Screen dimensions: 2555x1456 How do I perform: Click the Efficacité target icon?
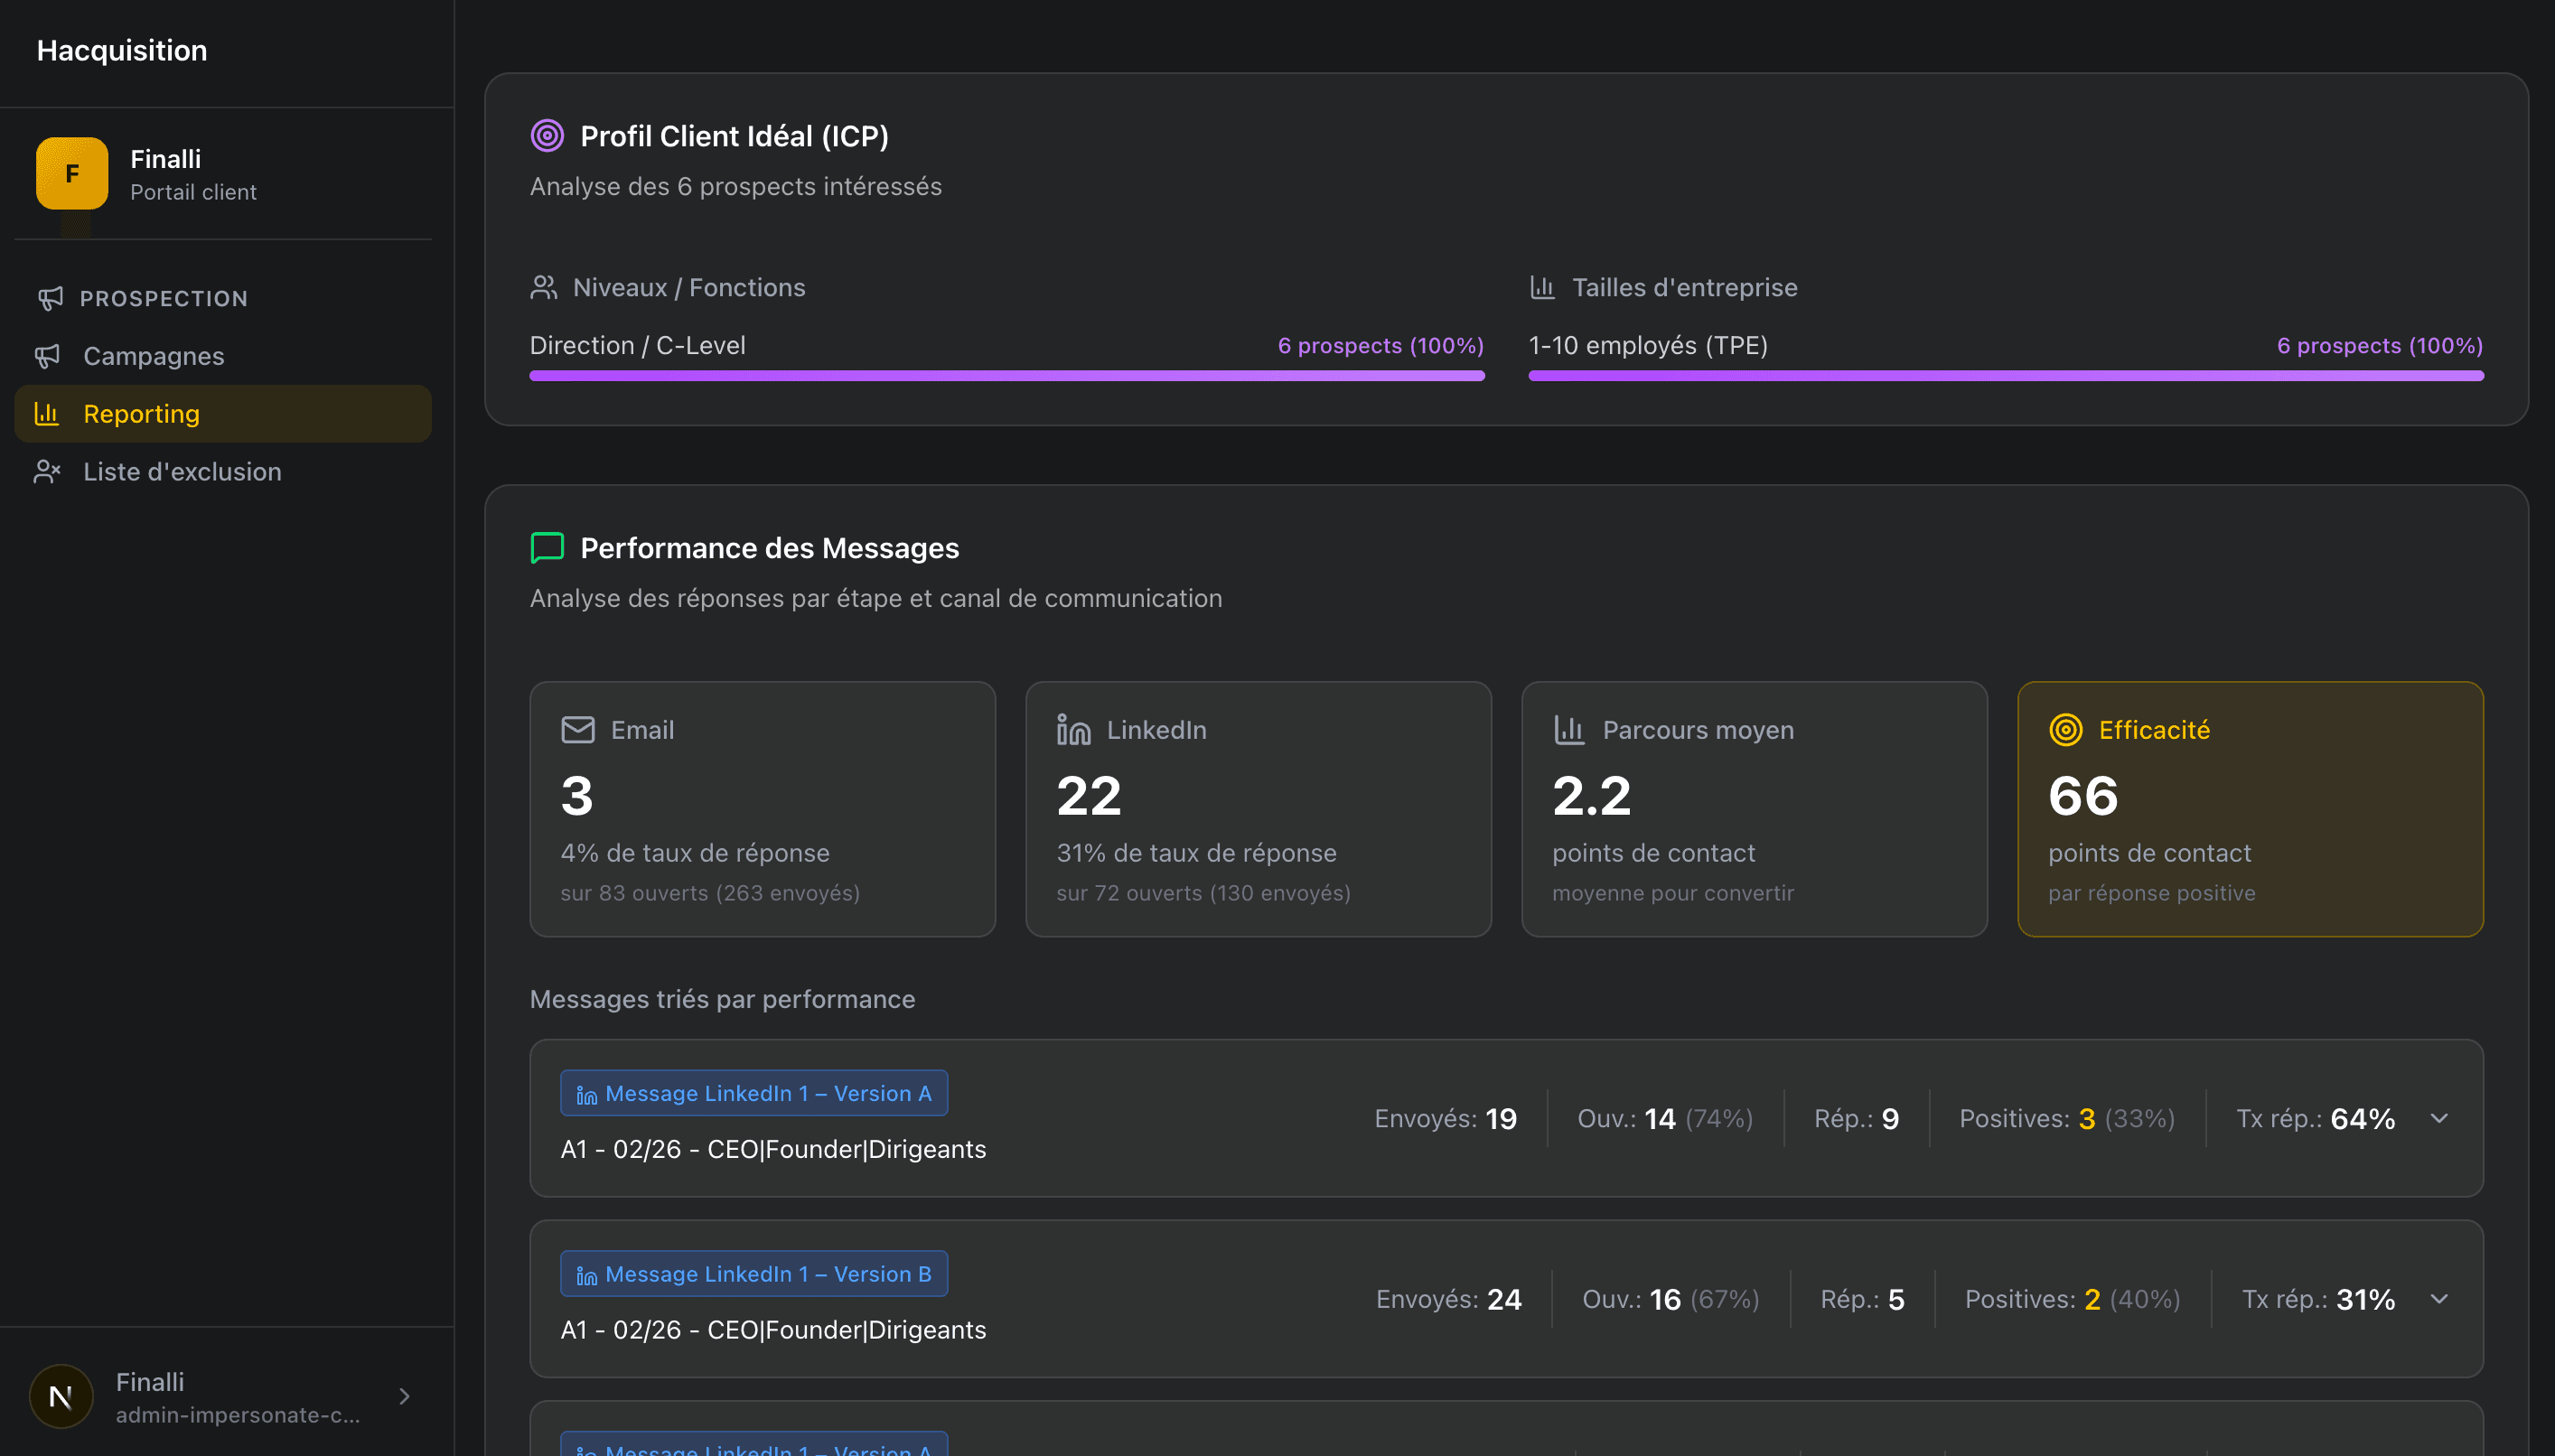[2066, 730]
